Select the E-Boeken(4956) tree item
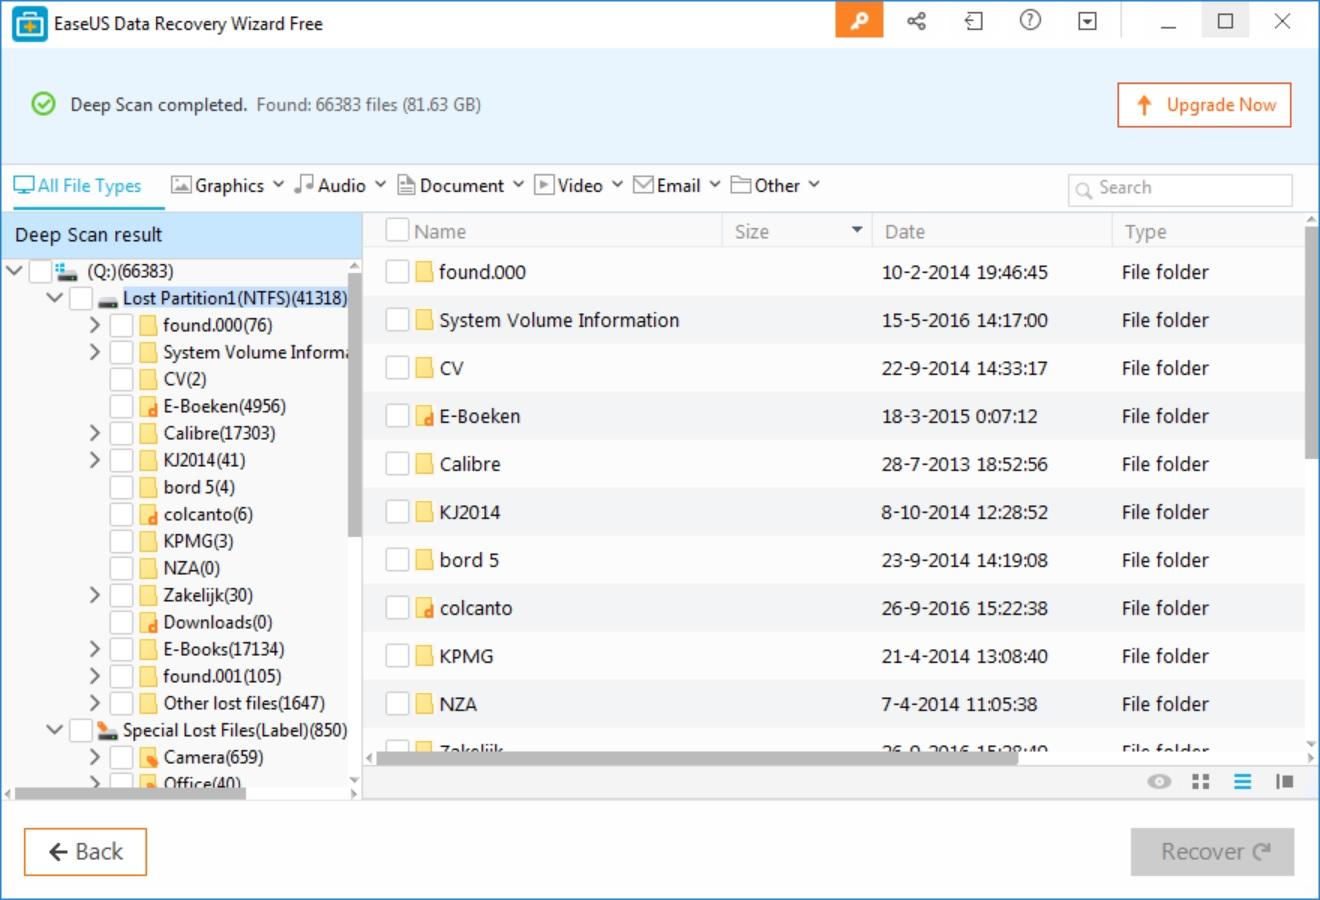1320x900 pixels. 224,406
